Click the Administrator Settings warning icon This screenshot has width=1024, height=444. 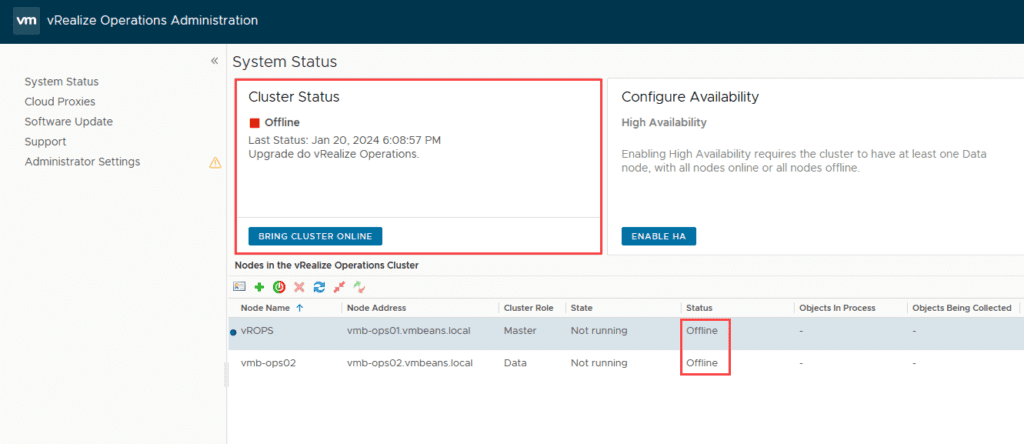click(215, 163)
